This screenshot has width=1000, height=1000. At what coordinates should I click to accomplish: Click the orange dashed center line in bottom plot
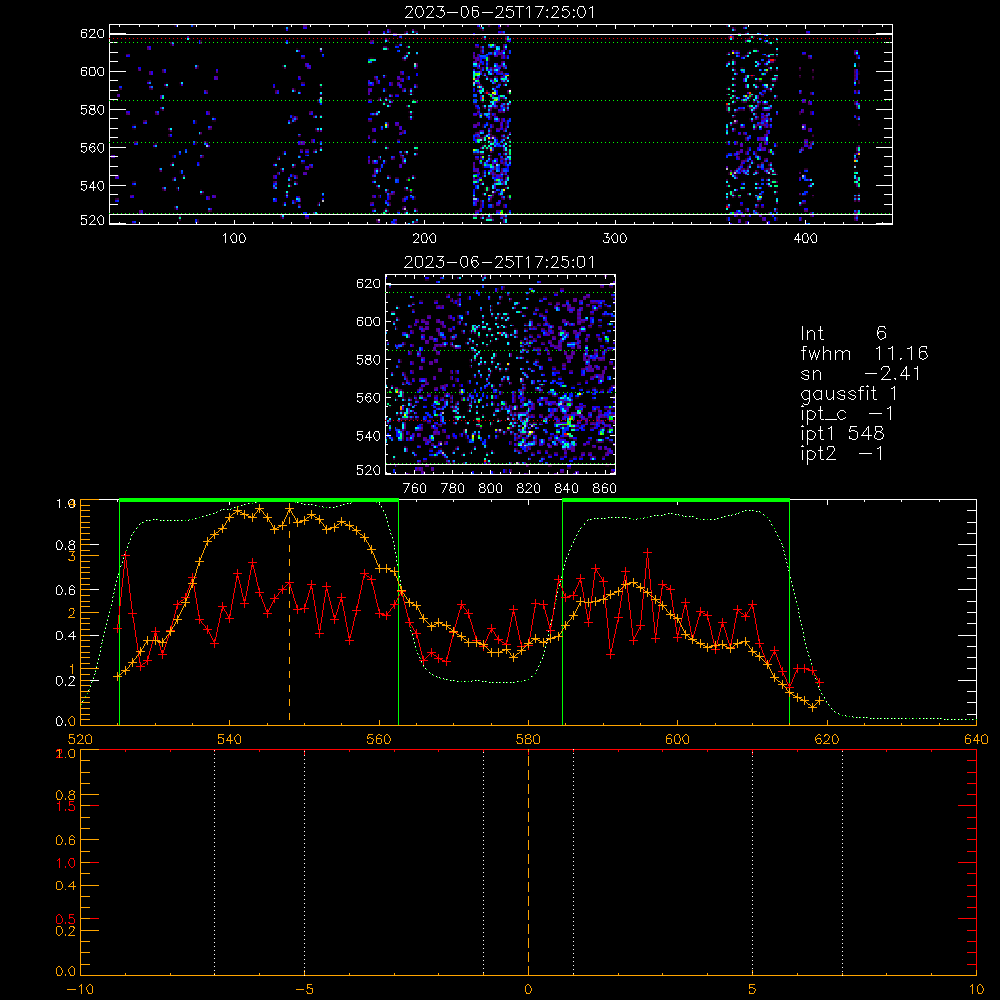pos(528,861)
